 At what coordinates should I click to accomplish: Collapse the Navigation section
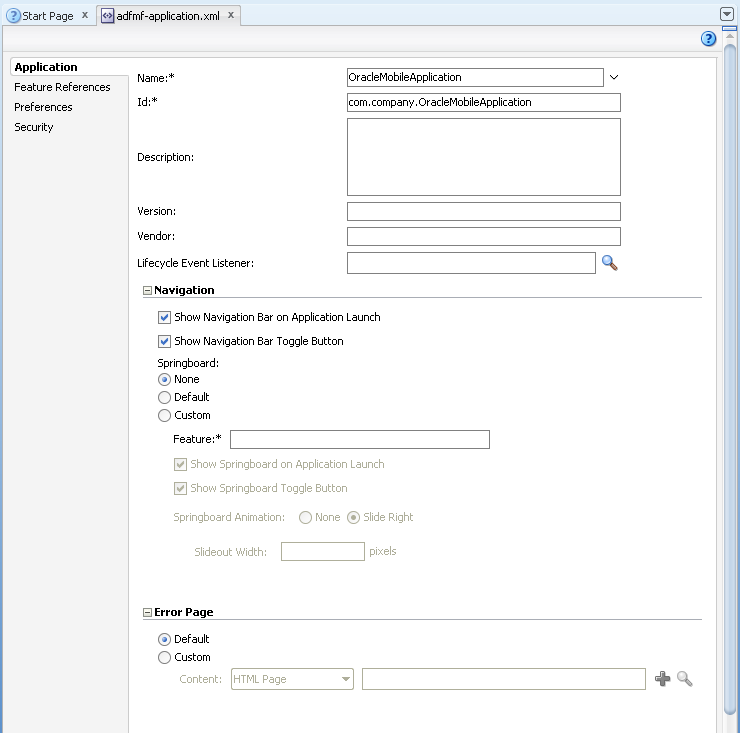coord(147,291)
